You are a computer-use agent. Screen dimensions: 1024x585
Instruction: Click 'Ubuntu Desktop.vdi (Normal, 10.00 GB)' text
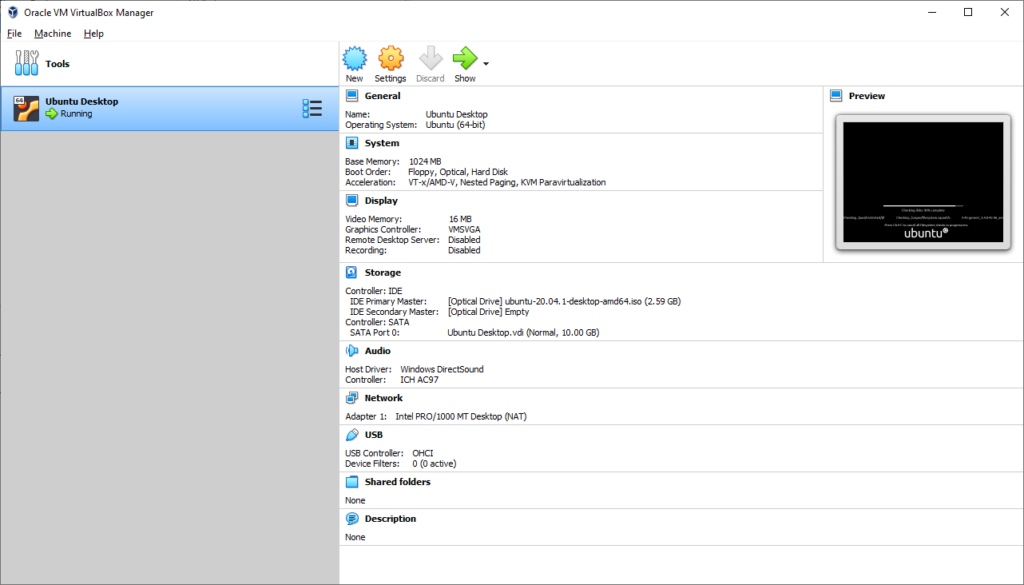[523, 333]
